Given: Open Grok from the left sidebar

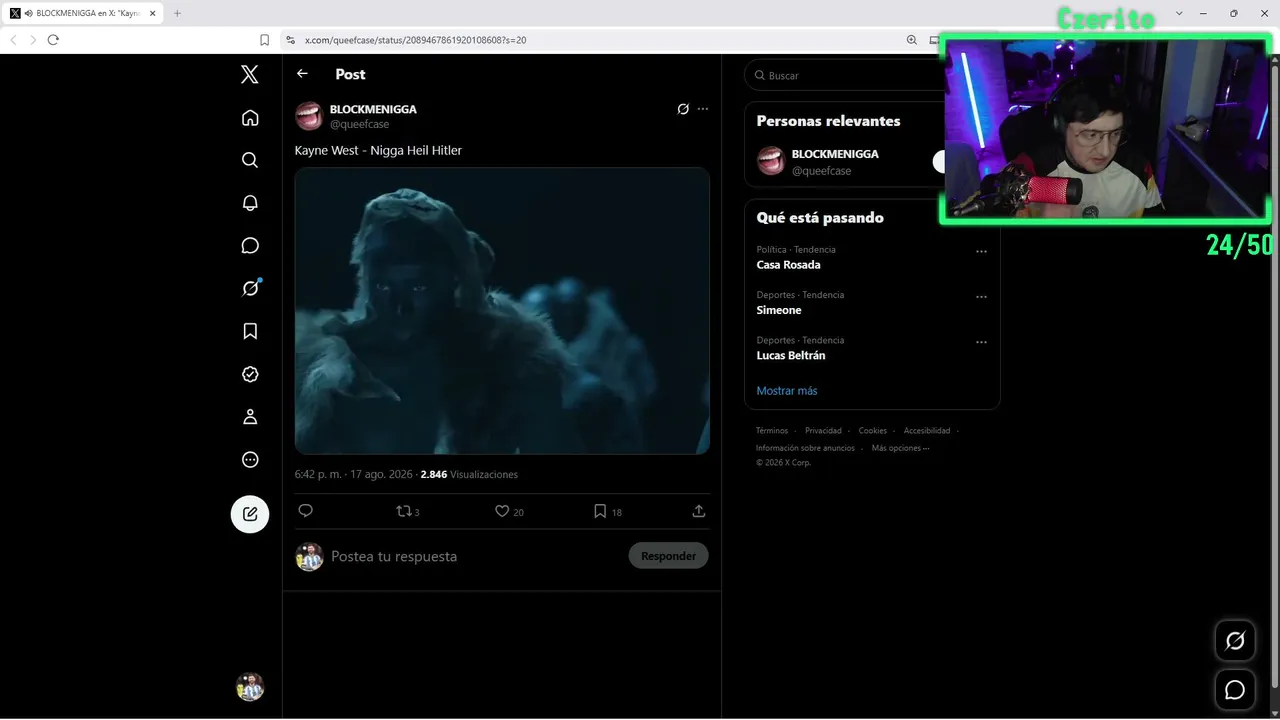Looking at the screenshot, I should (x=250, y=288).
